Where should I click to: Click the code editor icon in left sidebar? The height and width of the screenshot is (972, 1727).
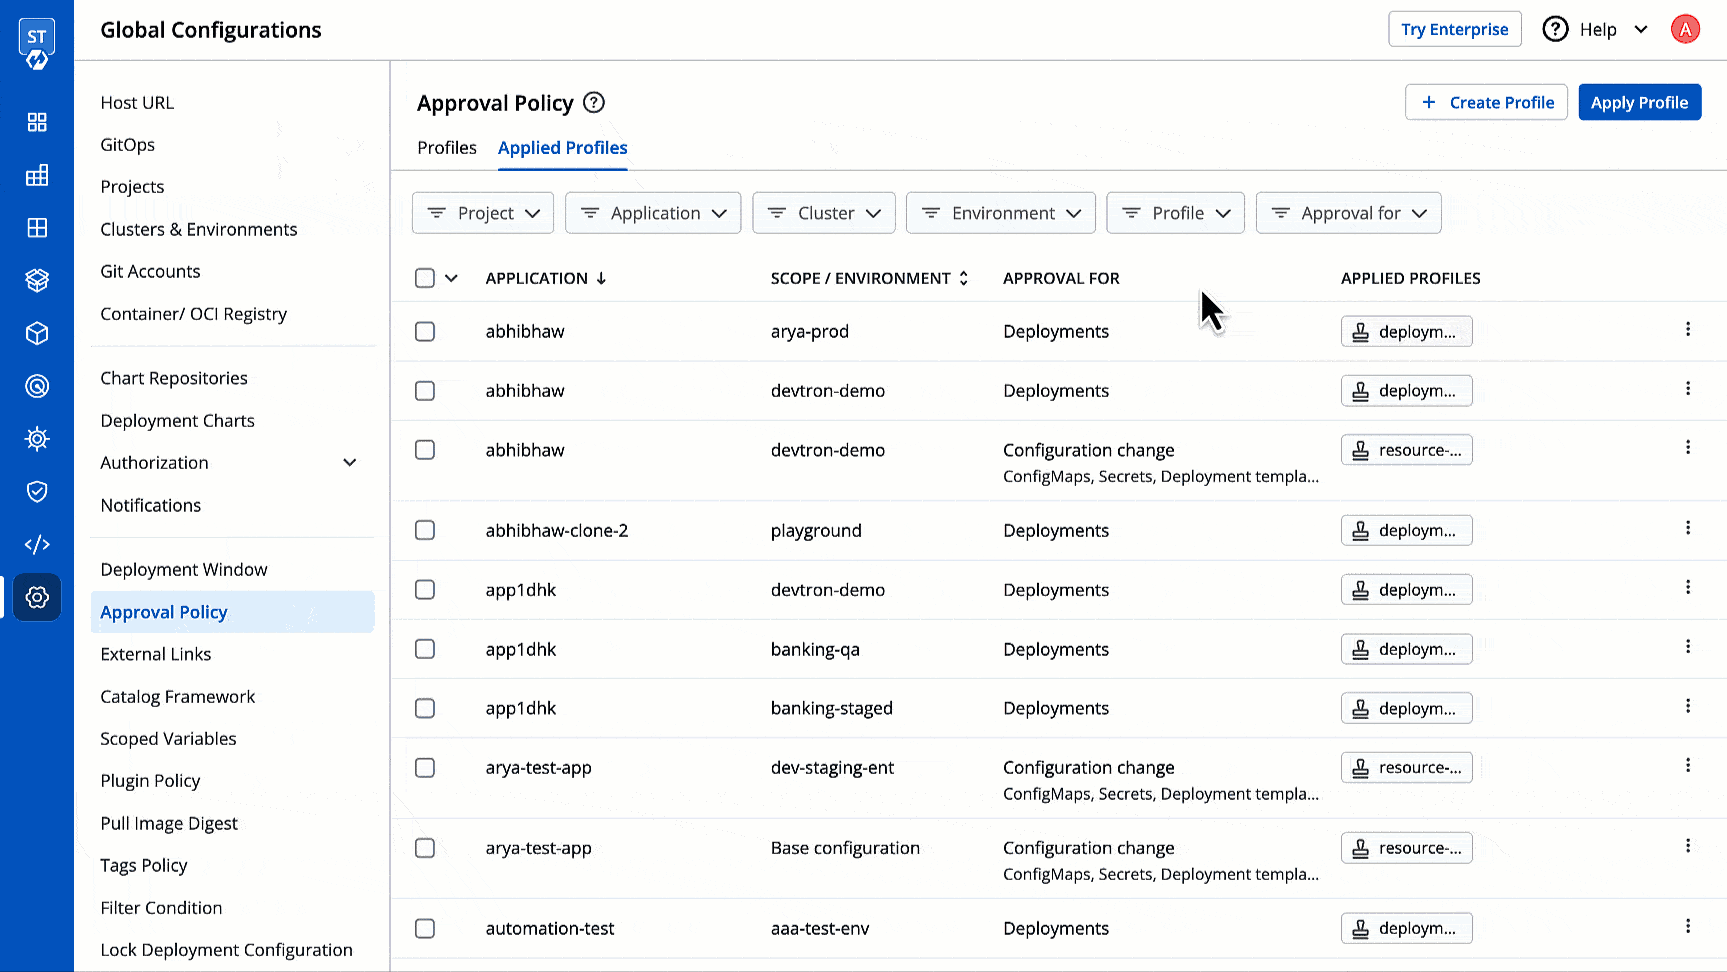coord(37,544)
